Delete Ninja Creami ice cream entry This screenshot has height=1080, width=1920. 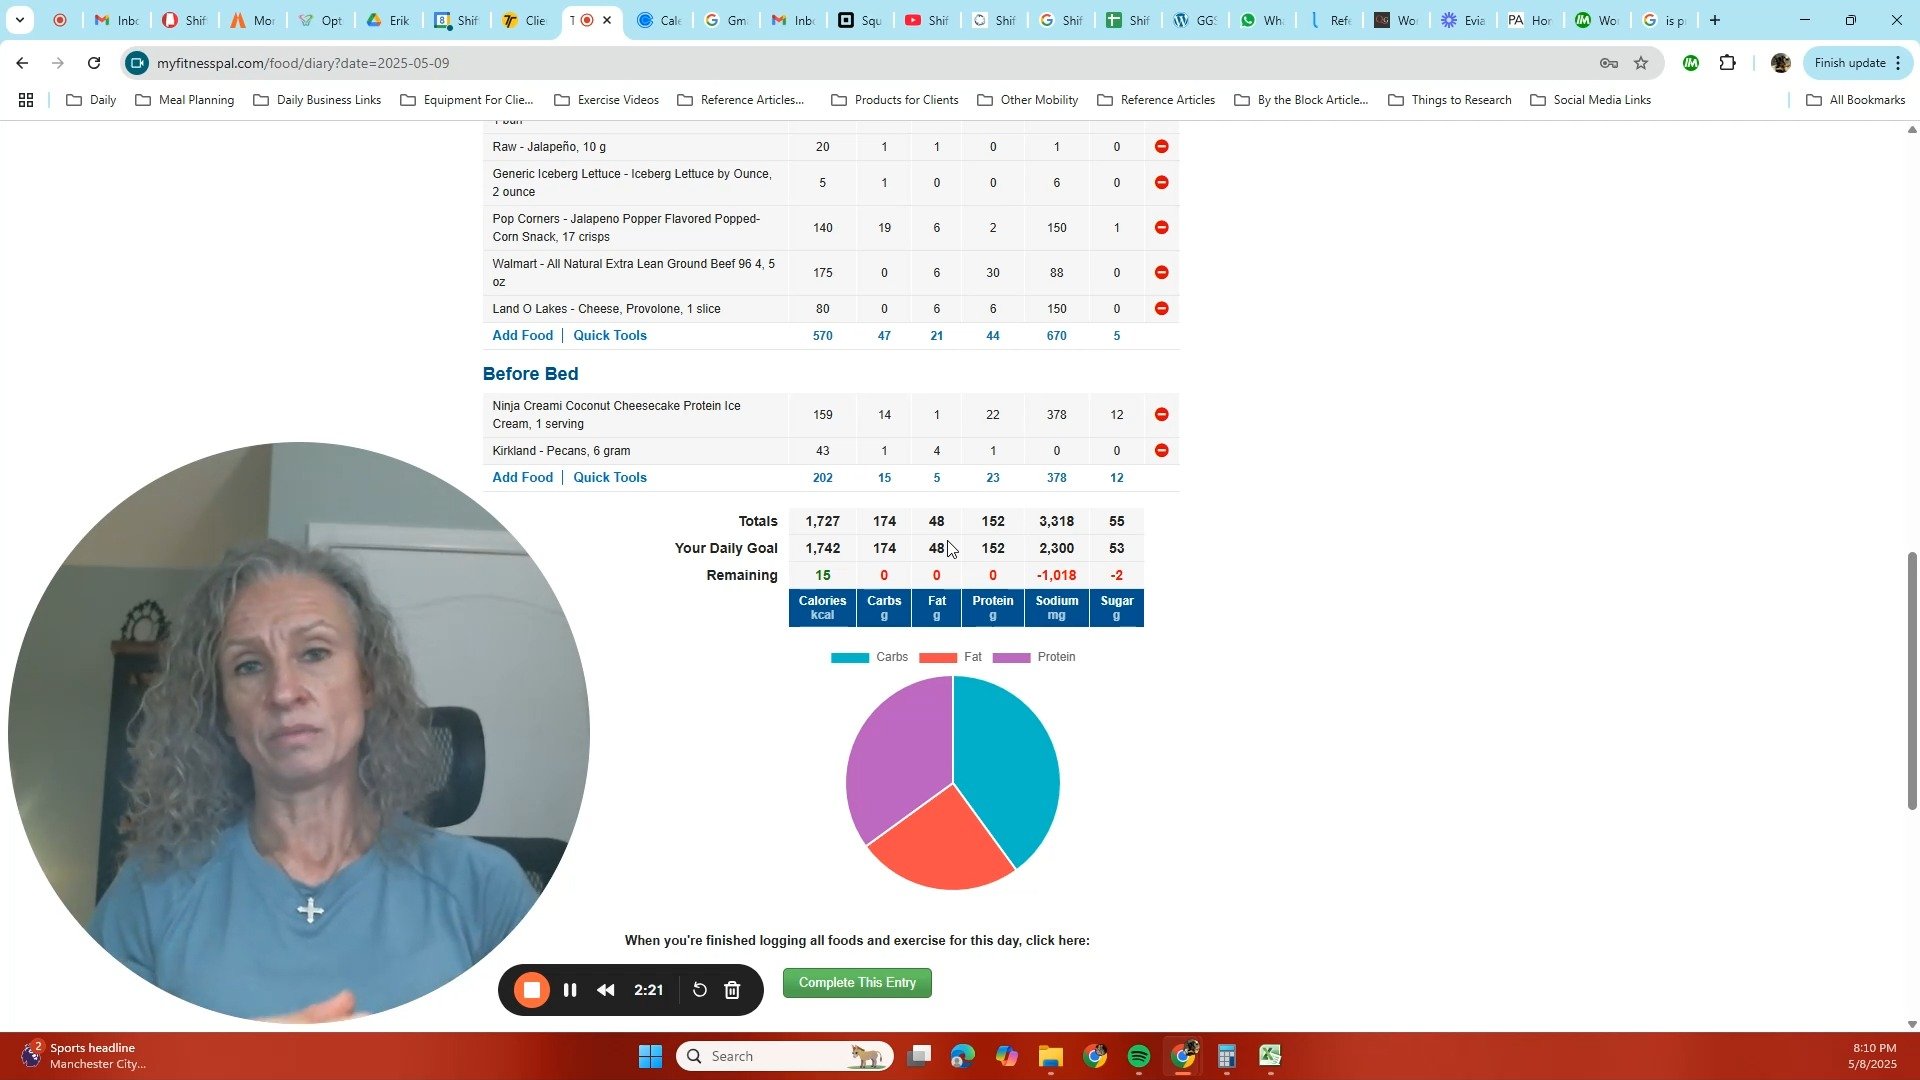click(x=1161, y=415)
